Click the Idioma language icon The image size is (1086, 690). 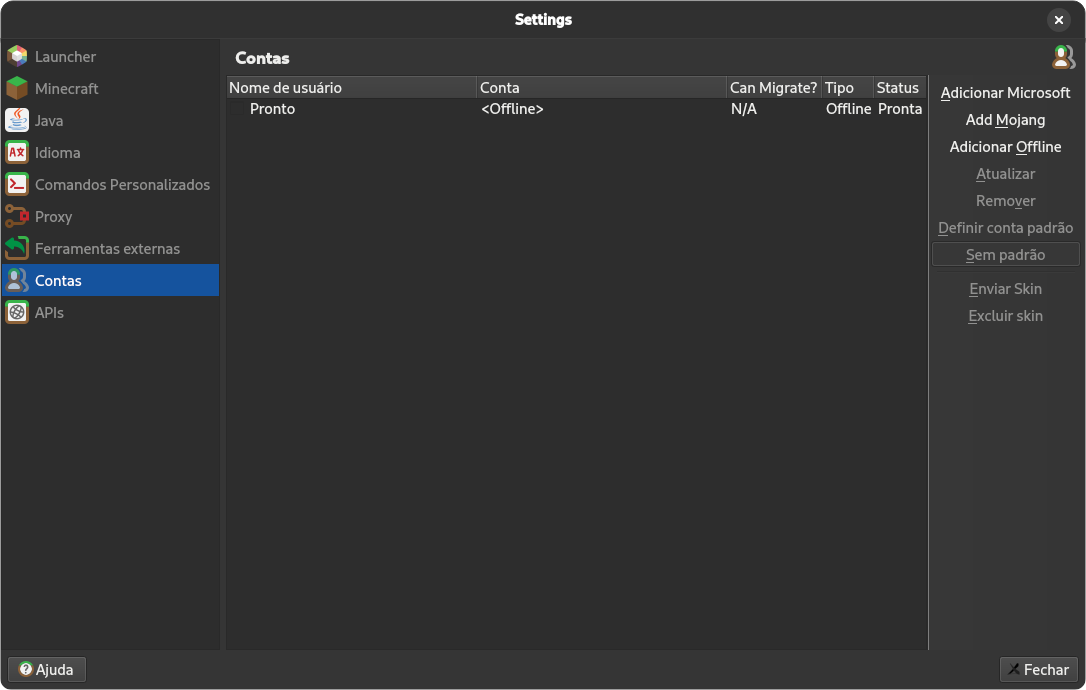coord(17,152)
